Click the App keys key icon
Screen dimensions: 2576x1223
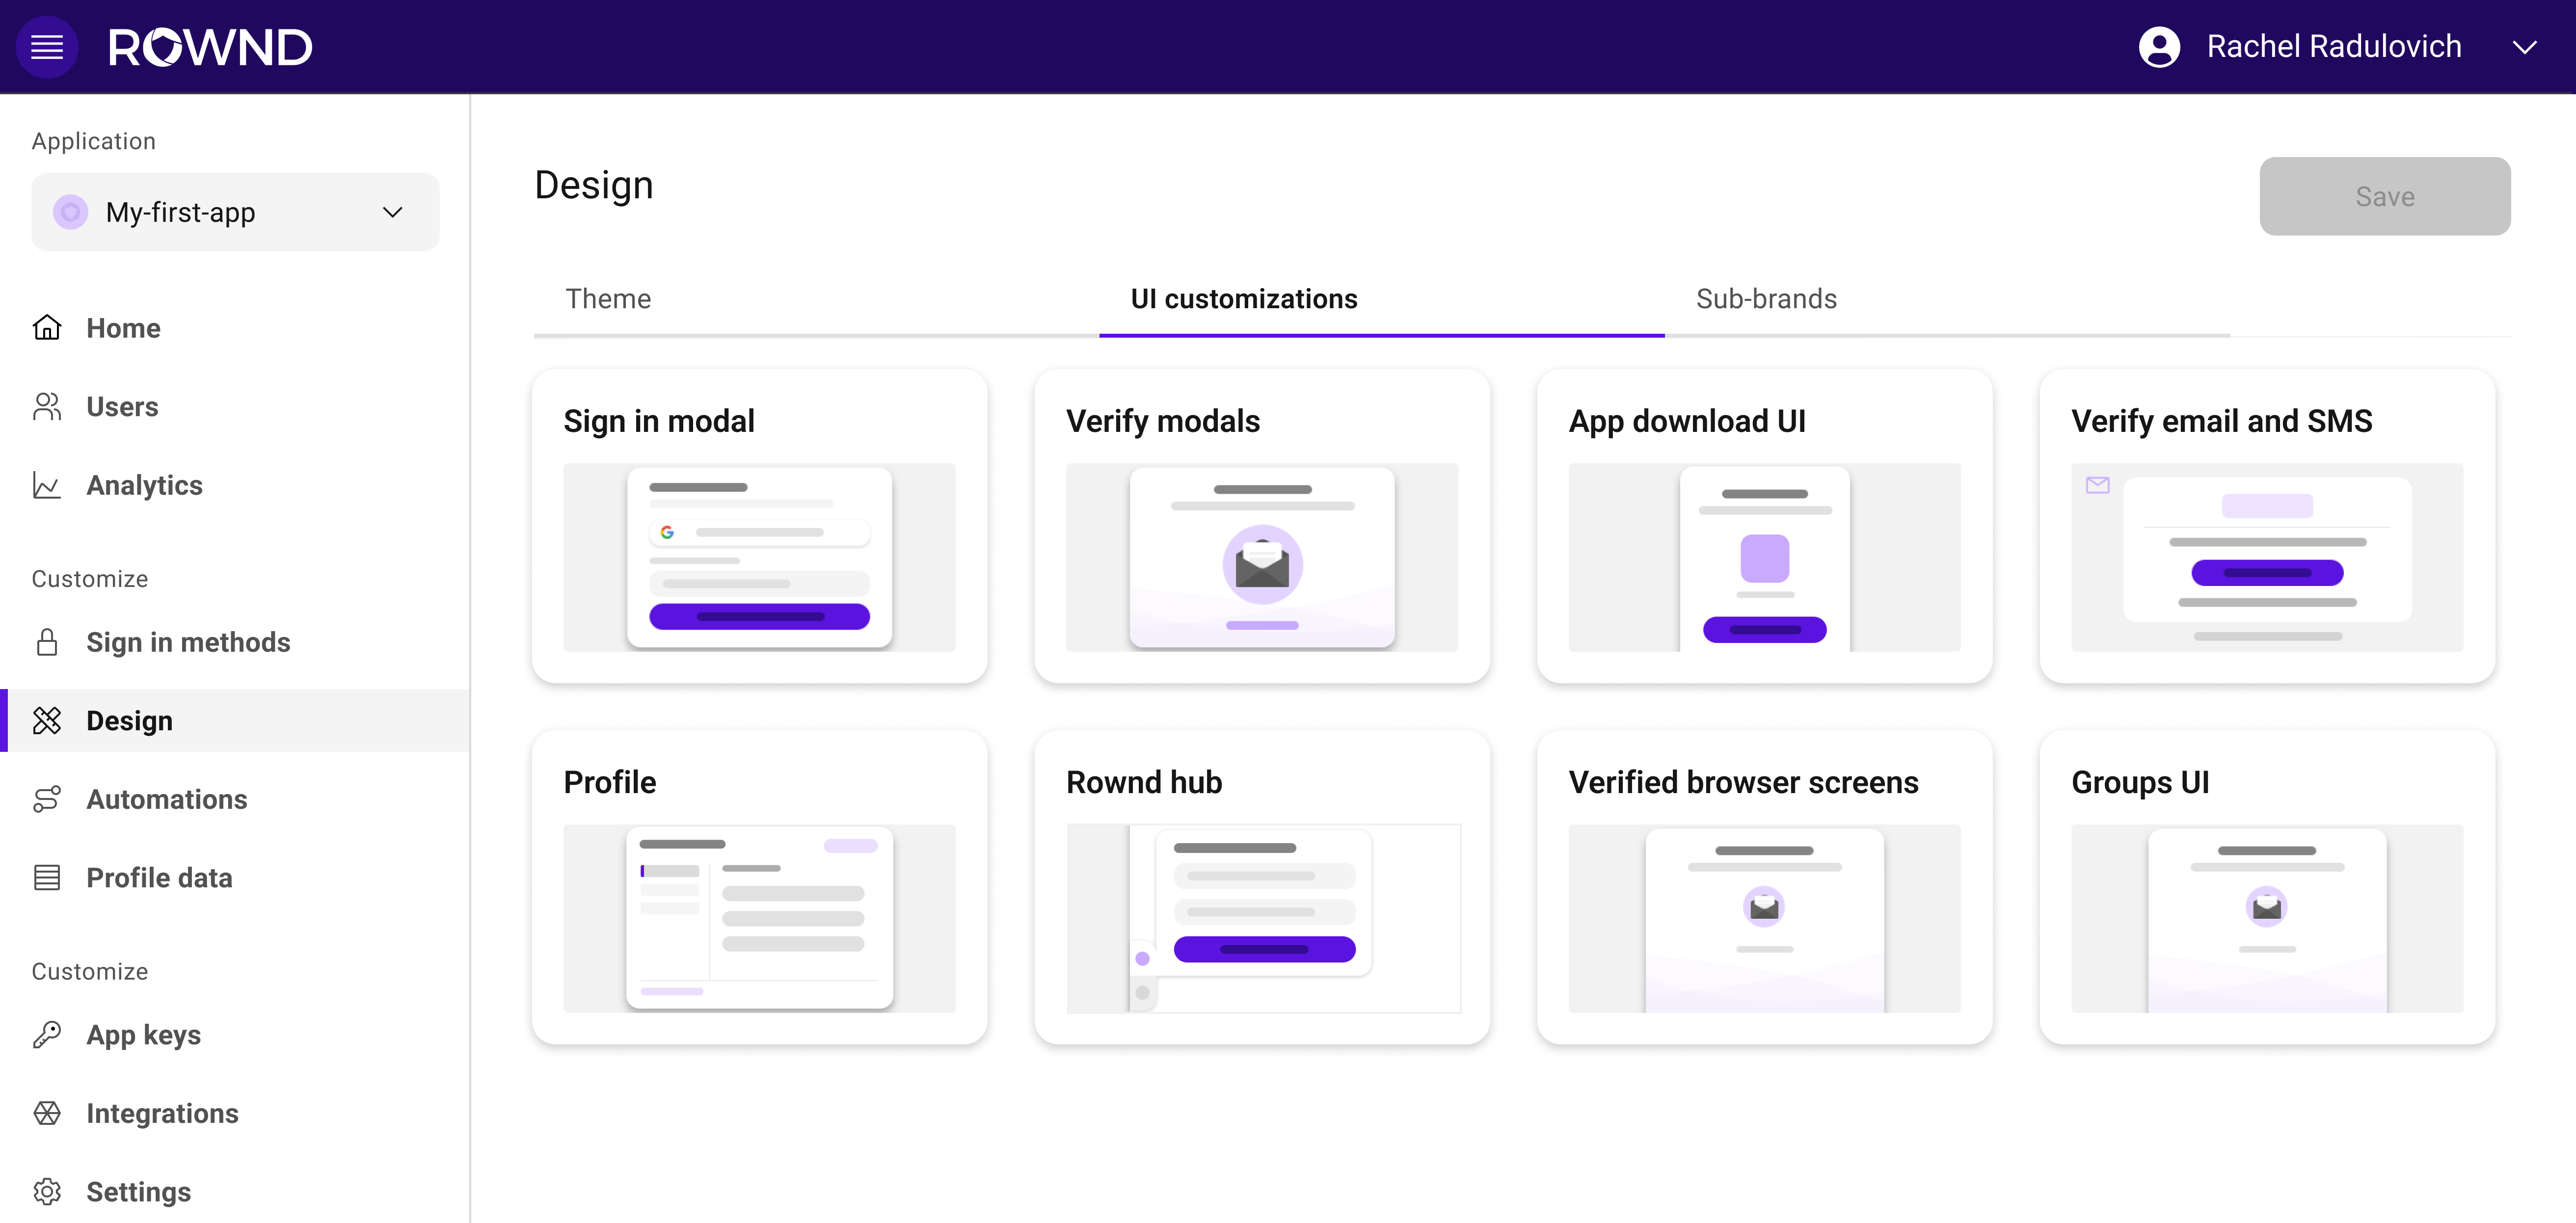point(47,1035)
